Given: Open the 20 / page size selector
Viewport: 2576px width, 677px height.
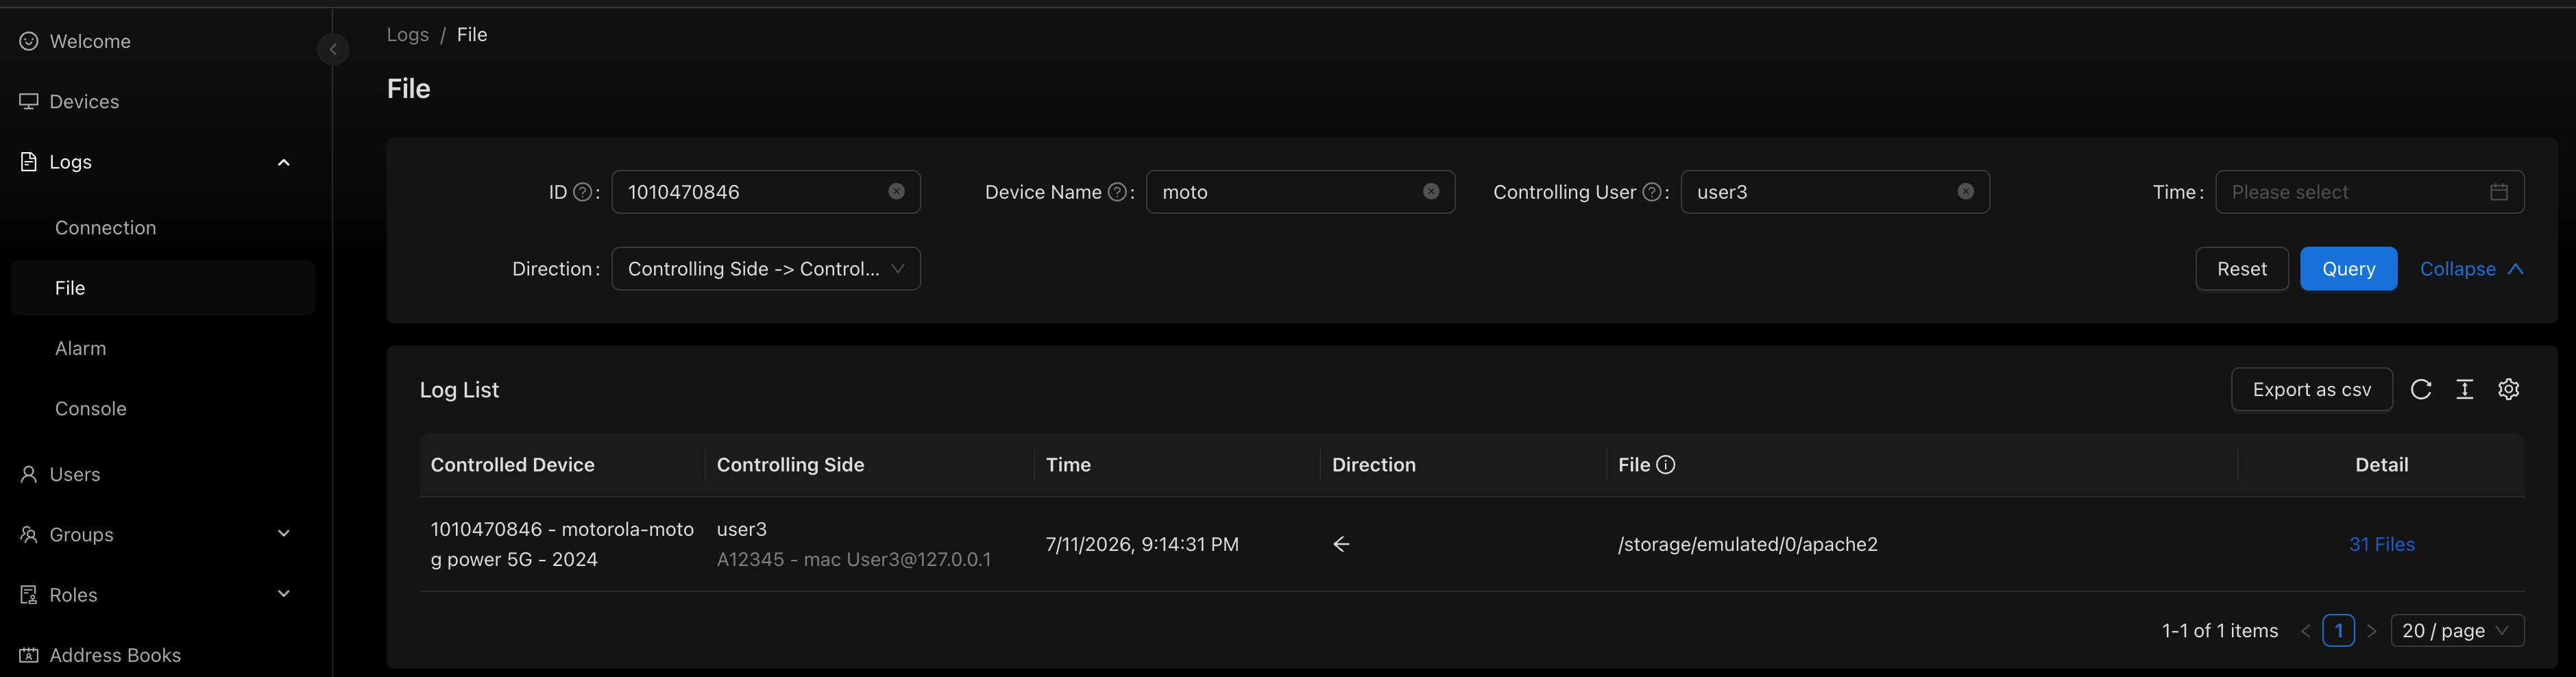Looking at the screenshot, I should click(2456, 630).
